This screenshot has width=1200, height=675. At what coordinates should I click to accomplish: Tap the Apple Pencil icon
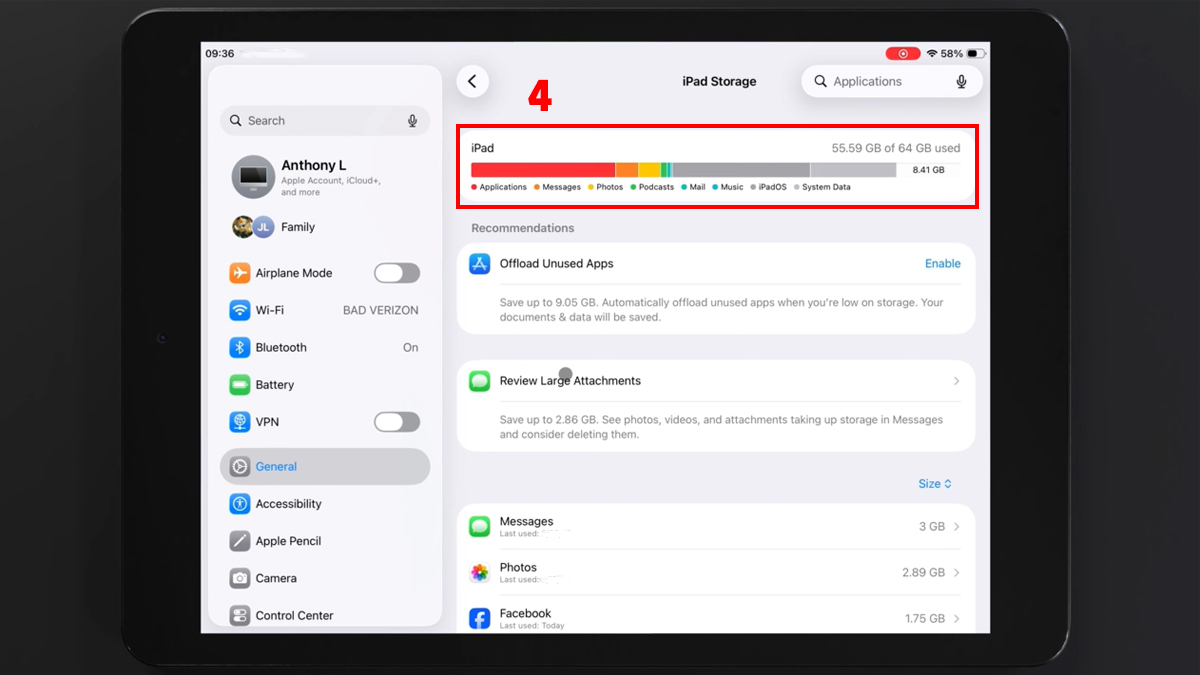tap(240, 541)
